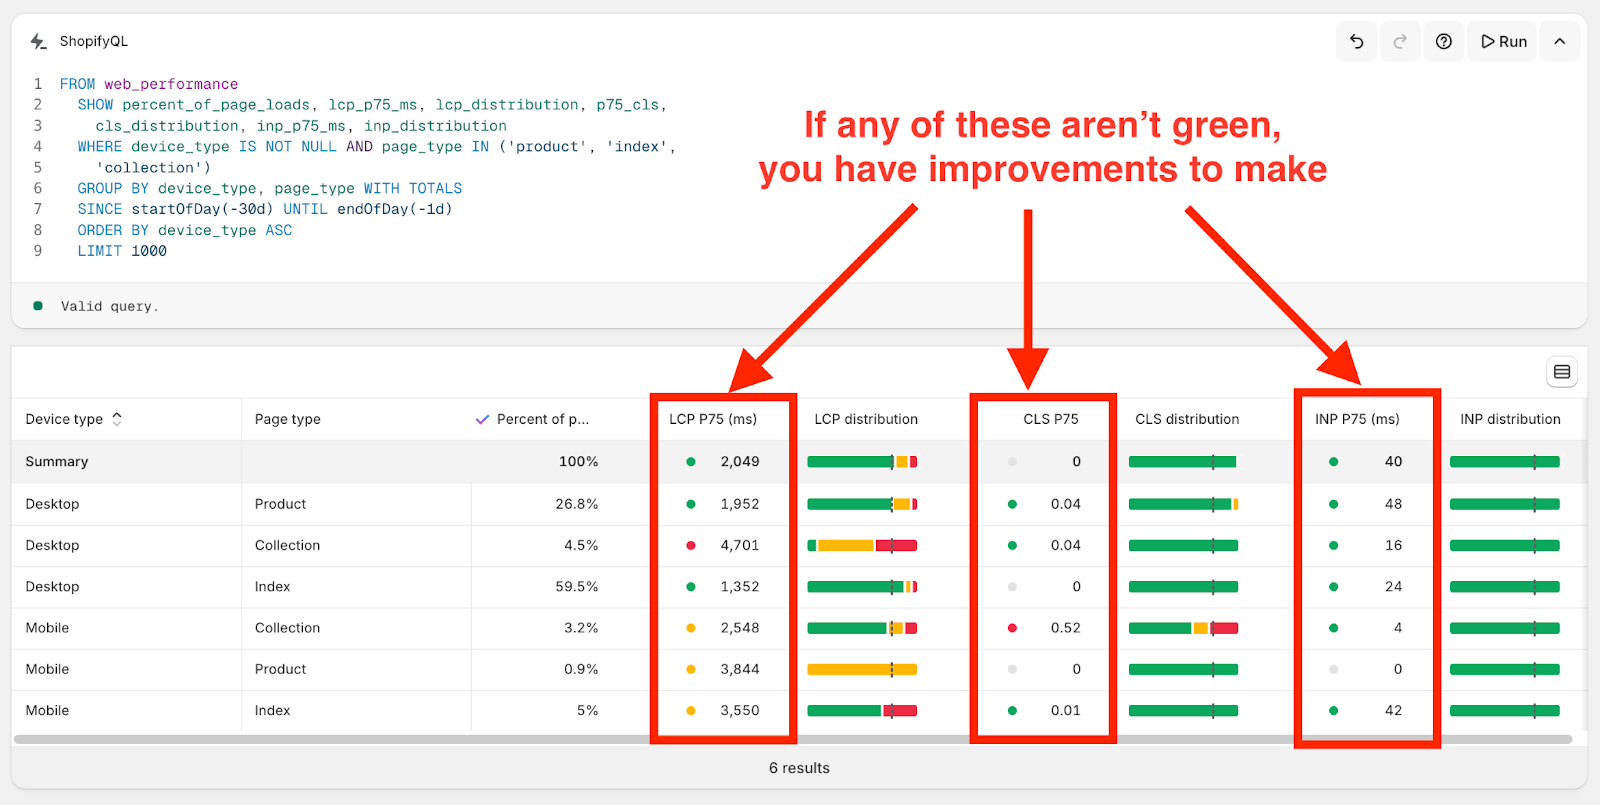Click the LCP value 2,548
Image resolution: width=1600 pixels, height=805 pixels.
pos(740,628)
